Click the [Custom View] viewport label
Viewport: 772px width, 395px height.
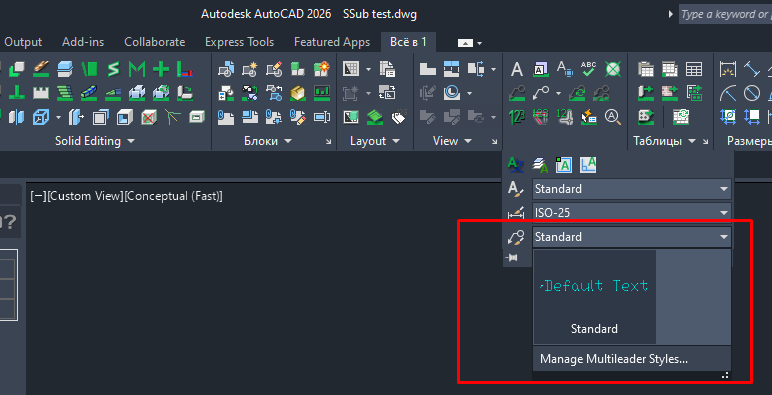click(86, 196)
